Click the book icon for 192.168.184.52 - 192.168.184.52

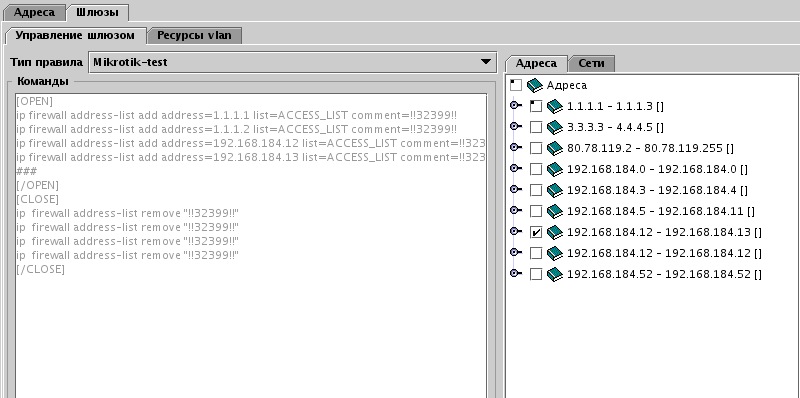(x=555, y=274)
